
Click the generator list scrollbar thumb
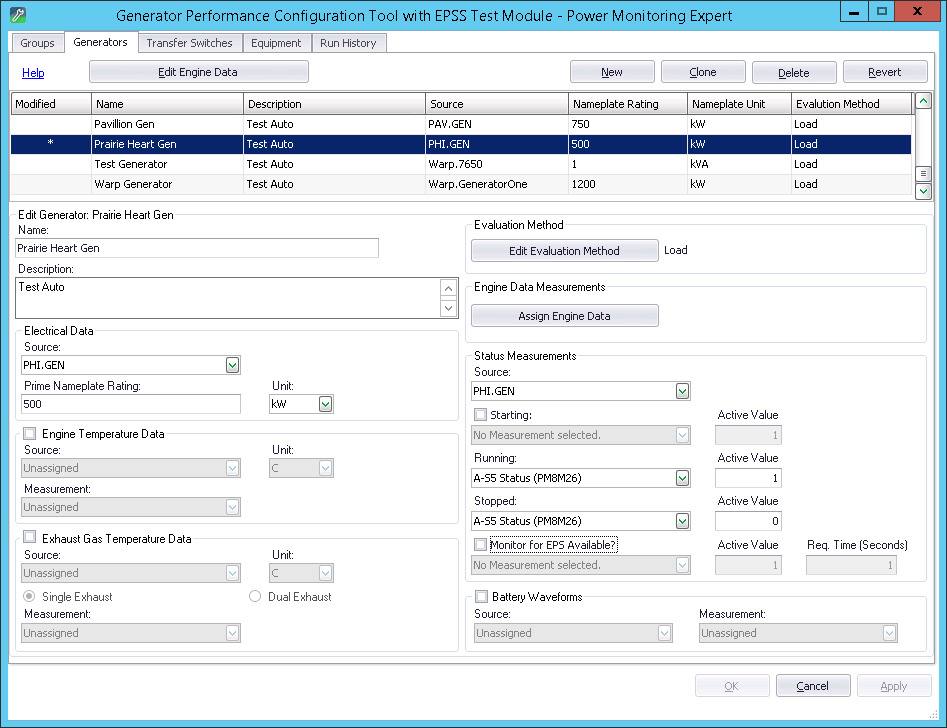tap(923, 173)
